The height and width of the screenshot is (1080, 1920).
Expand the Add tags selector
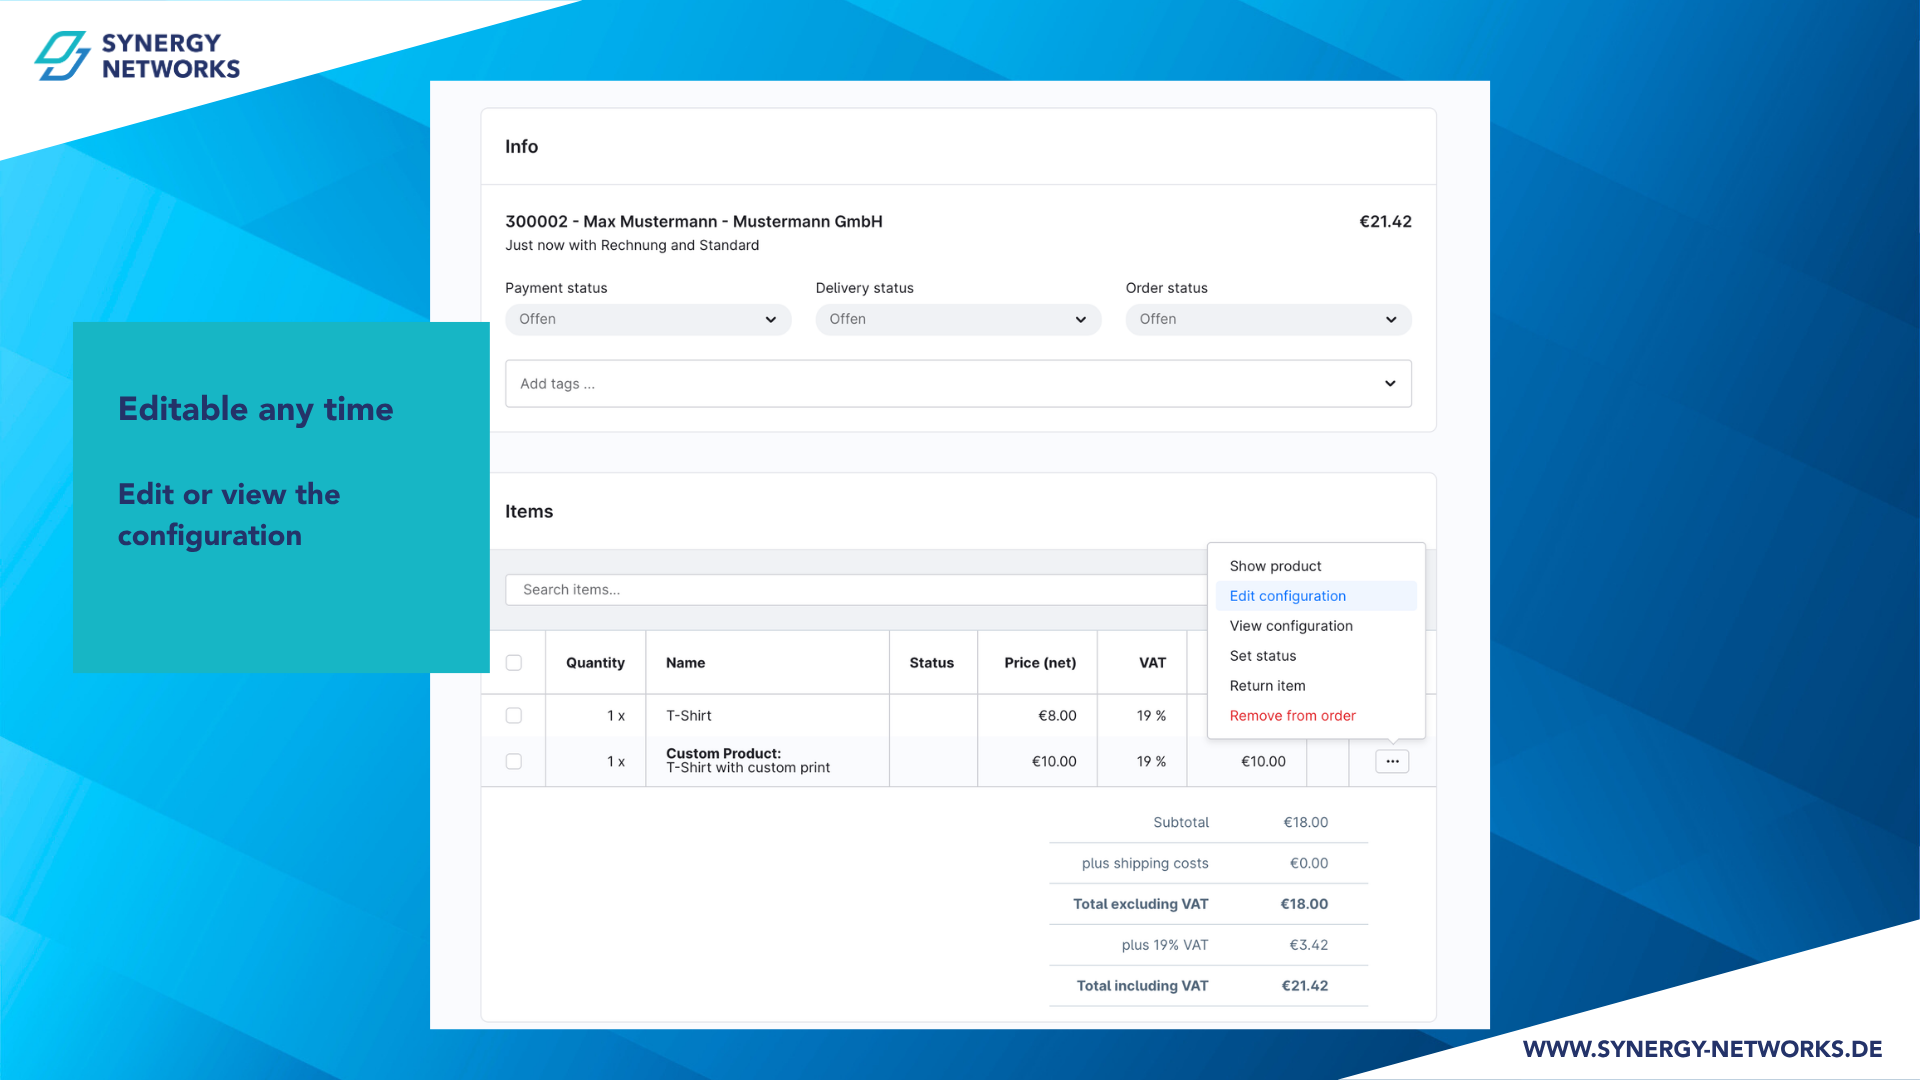coord(958,383)
